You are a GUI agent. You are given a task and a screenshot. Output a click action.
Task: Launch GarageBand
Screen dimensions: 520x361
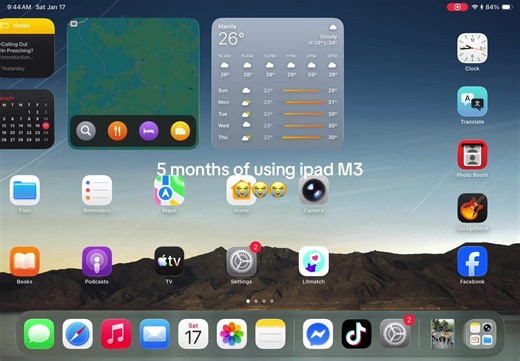point(472,208)
